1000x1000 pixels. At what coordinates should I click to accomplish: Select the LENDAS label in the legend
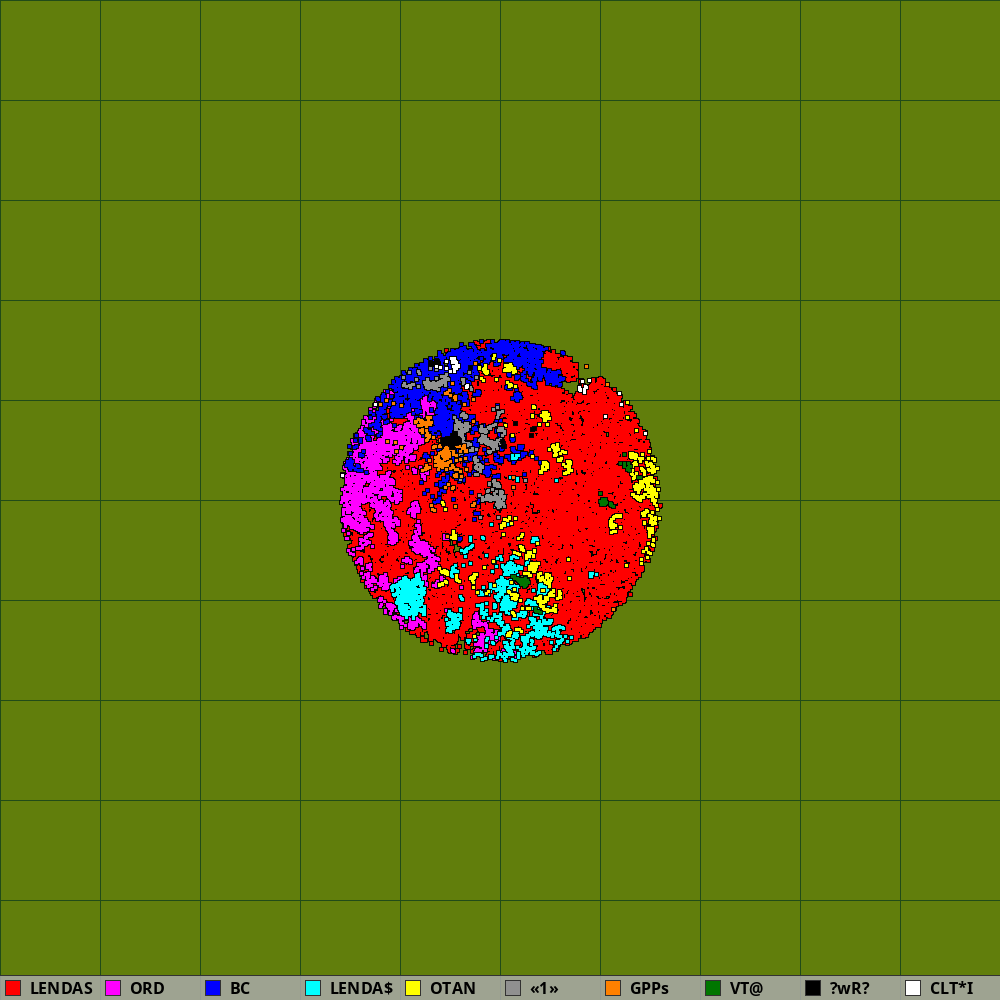click(x=61, y=988)
